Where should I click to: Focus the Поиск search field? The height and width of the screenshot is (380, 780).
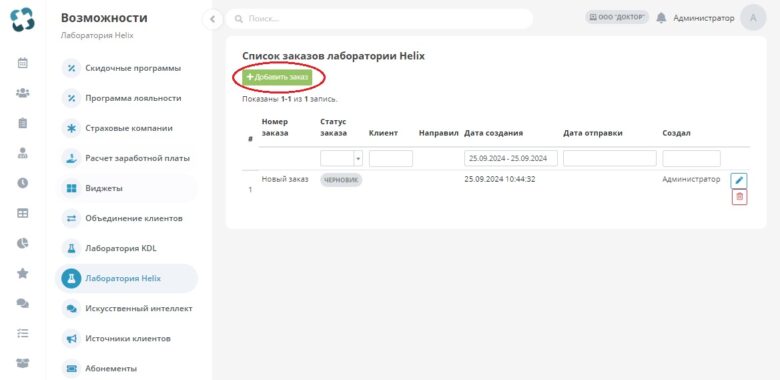[x=379, y=19]
